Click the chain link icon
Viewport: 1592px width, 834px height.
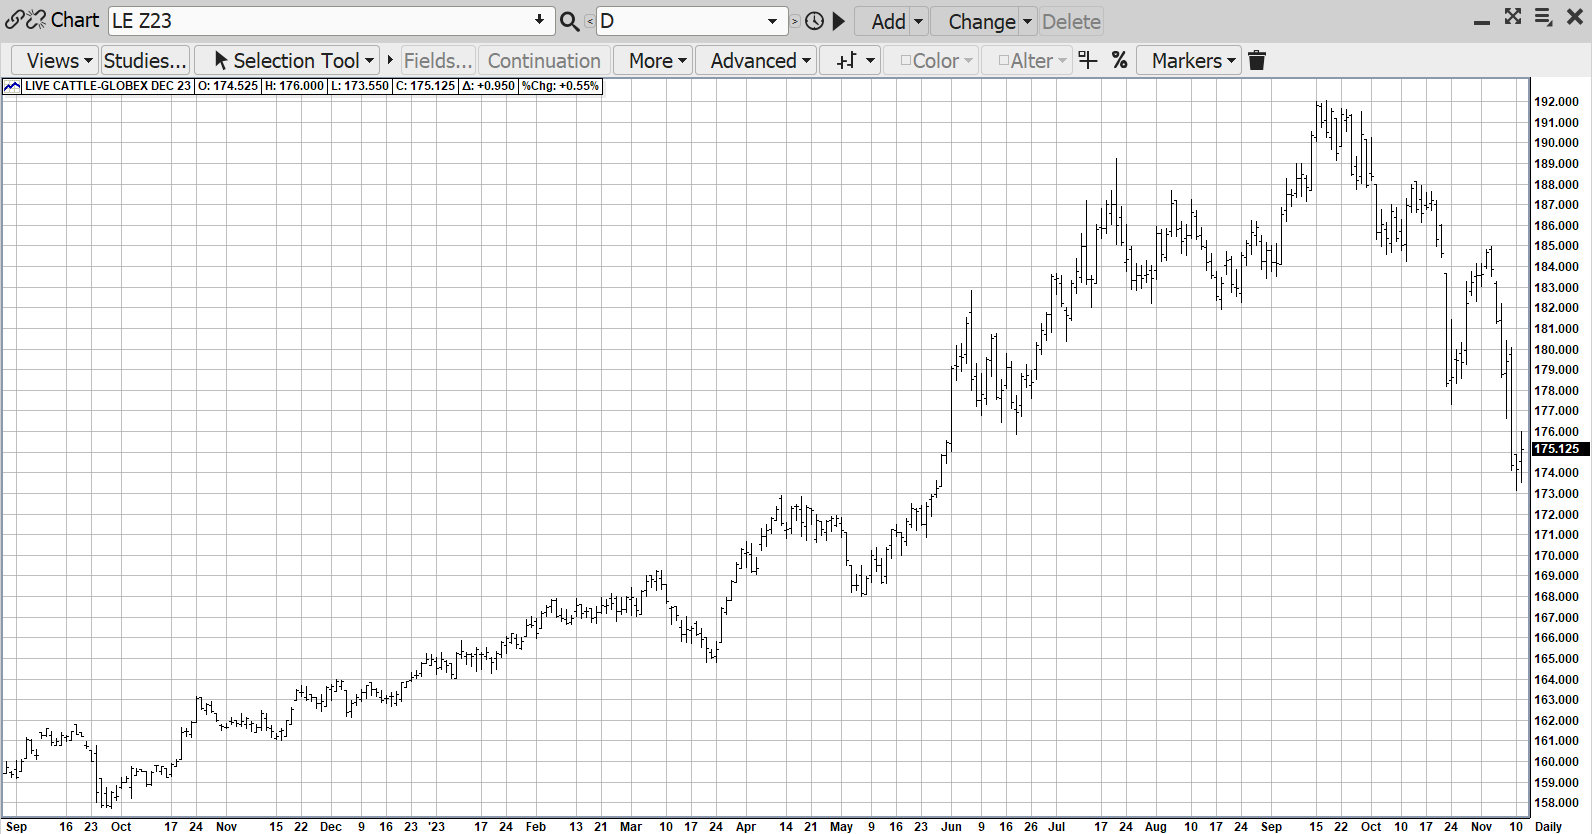(14, 20)
